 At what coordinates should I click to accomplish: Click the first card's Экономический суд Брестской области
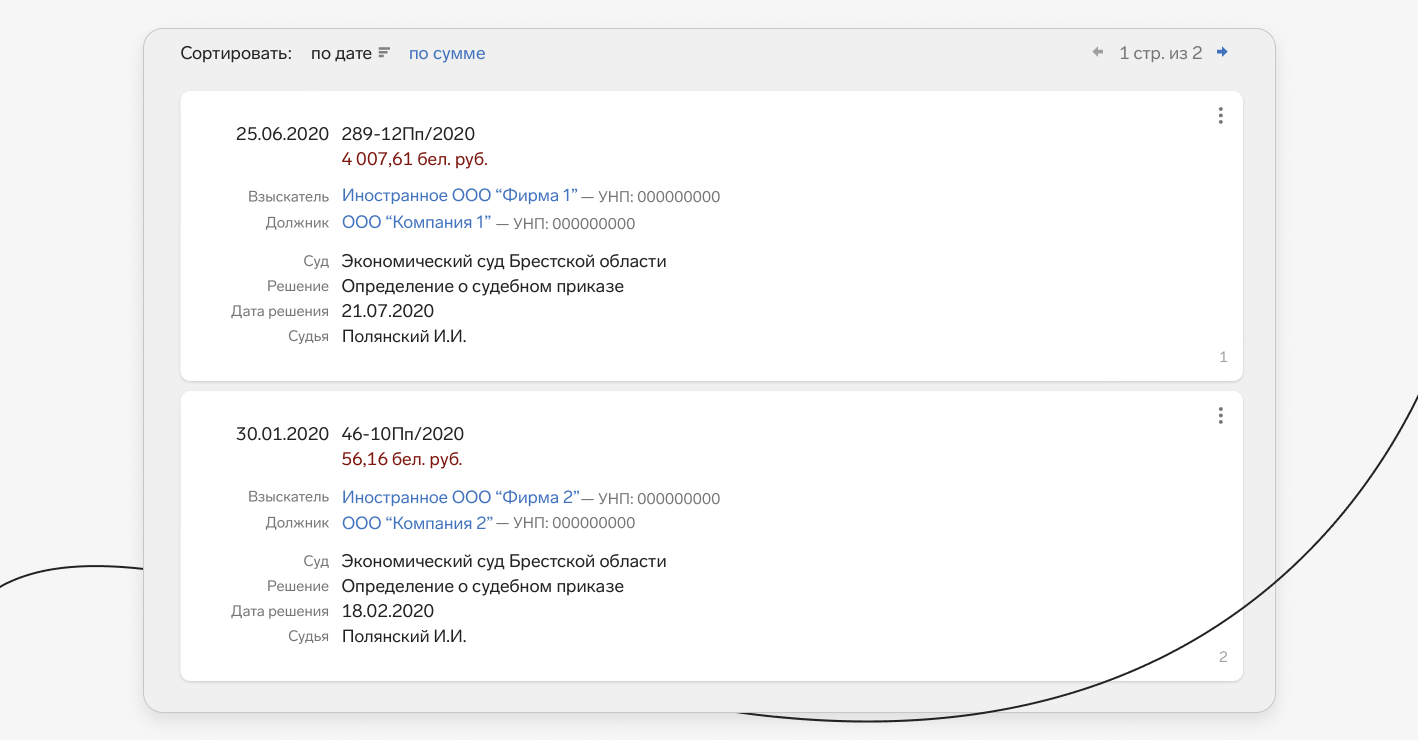point(504,261)
